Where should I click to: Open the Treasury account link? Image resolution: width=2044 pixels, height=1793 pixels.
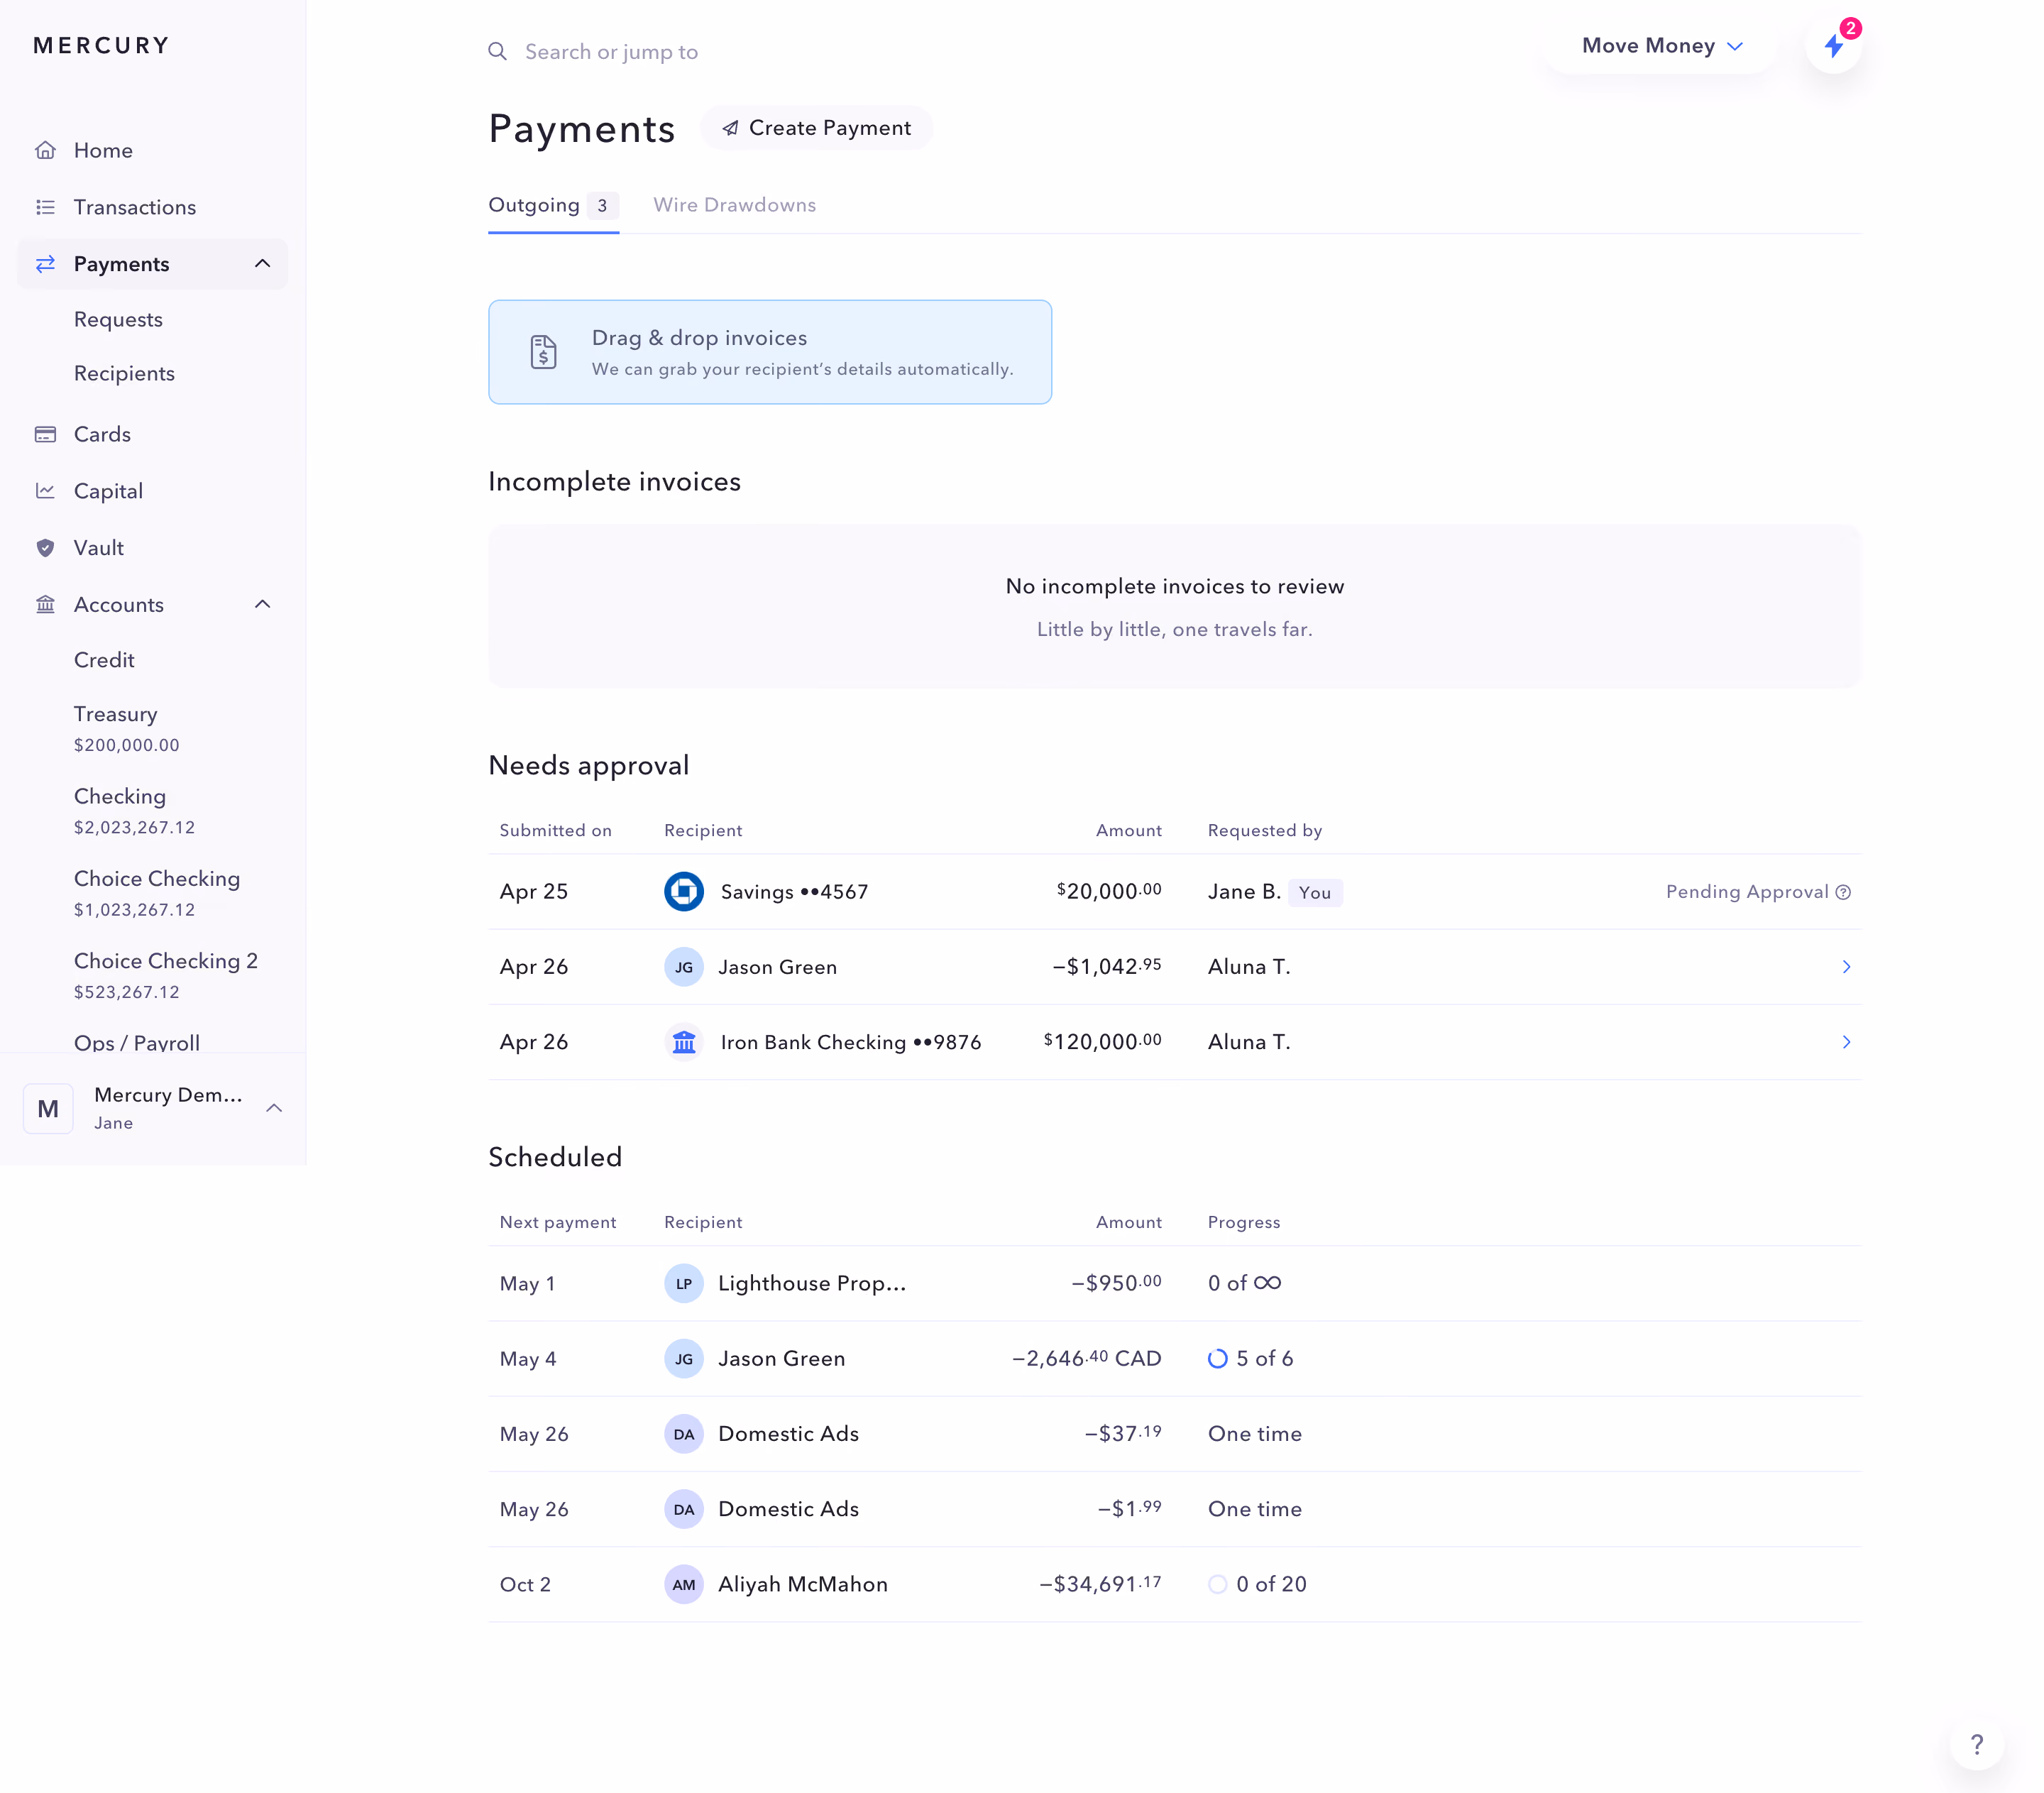[x=126, y=728]
